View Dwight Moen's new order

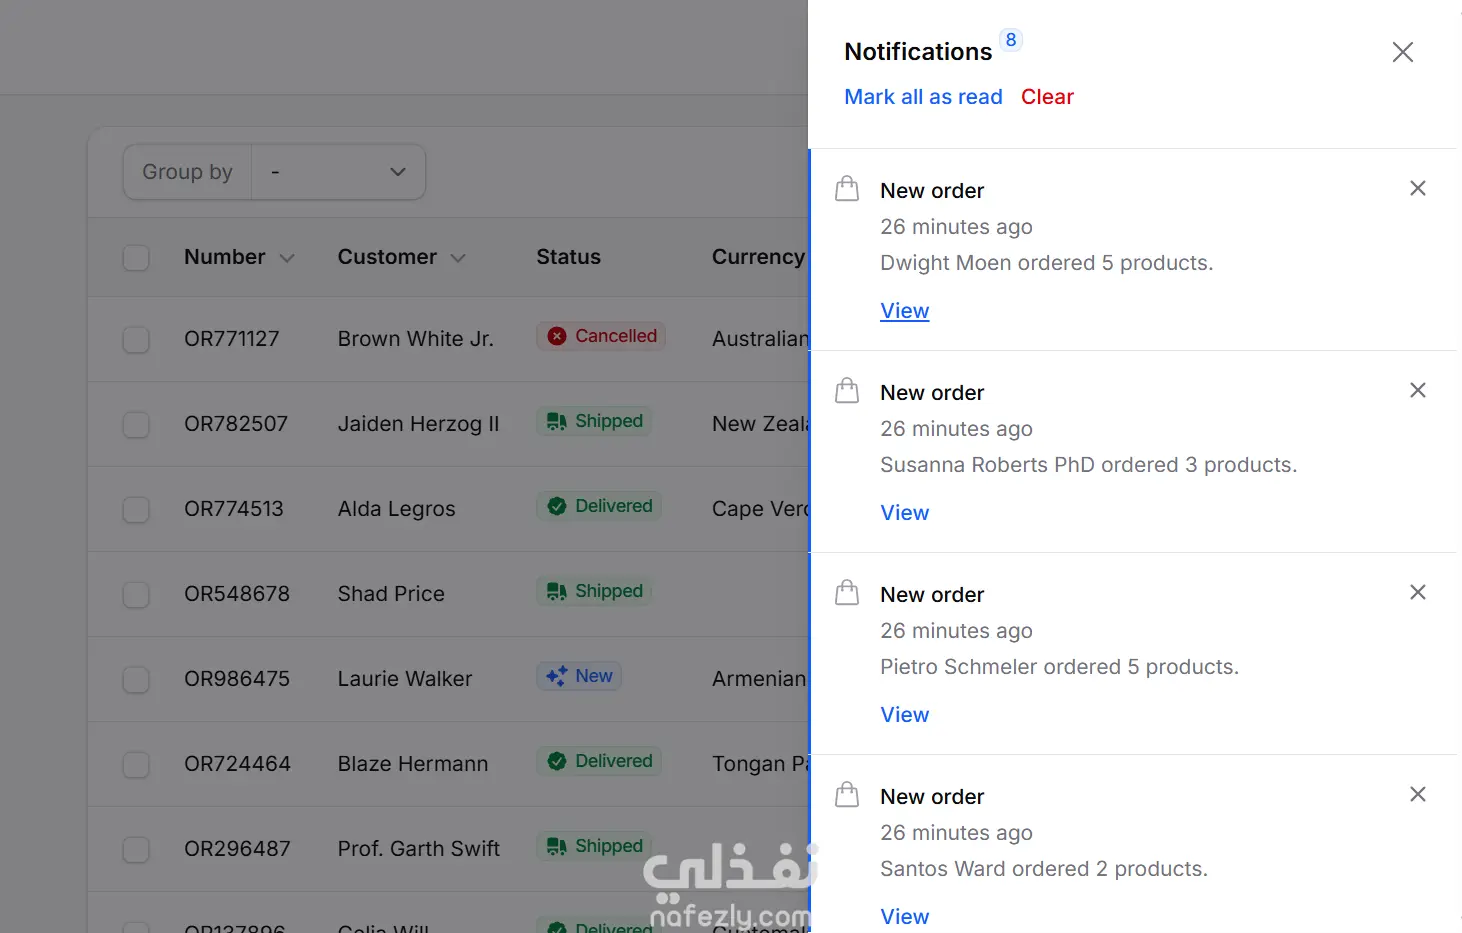coord(904,311)
